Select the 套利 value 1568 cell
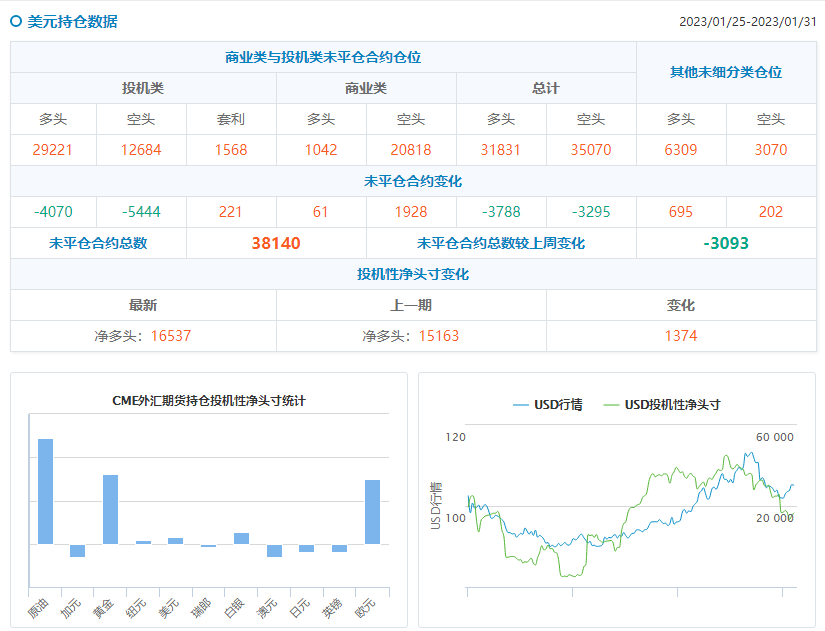This screenshot has height=631, width=825. click(x=231, y=150)
